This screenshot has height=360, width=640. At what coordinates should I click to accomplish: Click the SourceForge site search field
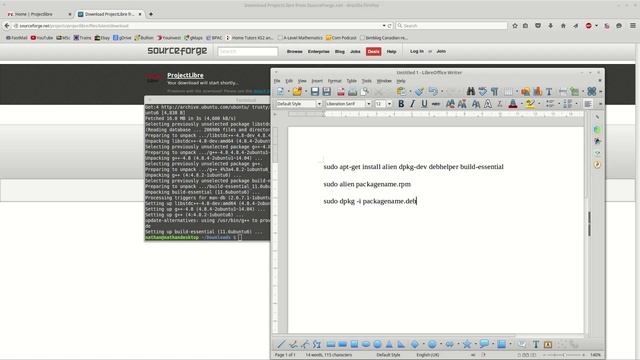pyautogui.click(x=248, y=51)
